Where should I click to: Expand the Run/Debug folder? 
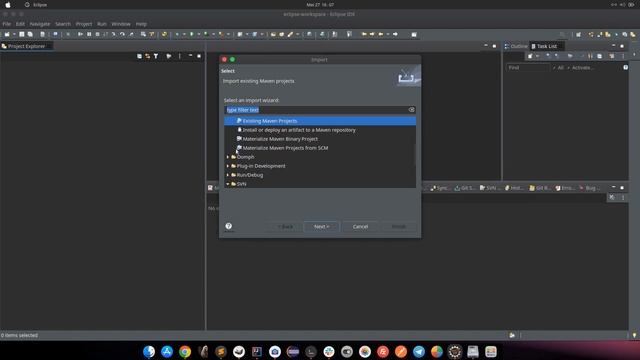tap(228, 175)
